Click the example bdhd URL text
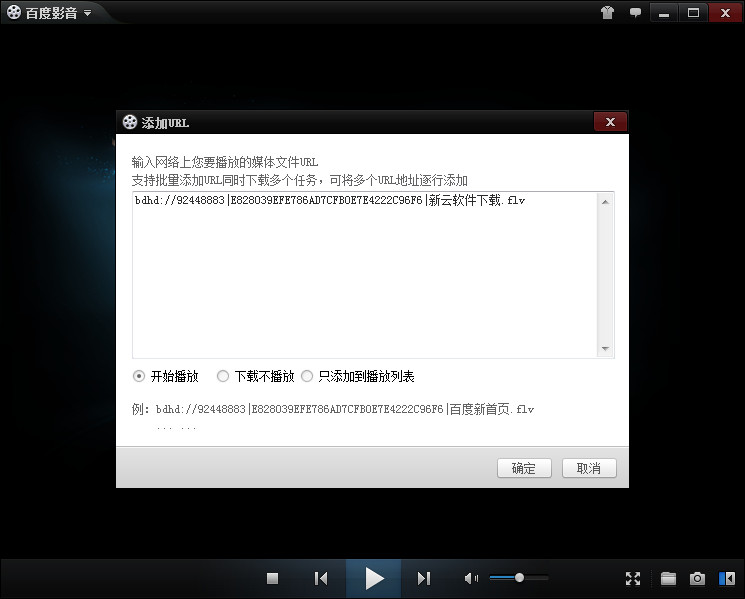The height and width of the screenshot is (599, 745). pos(345,409)
